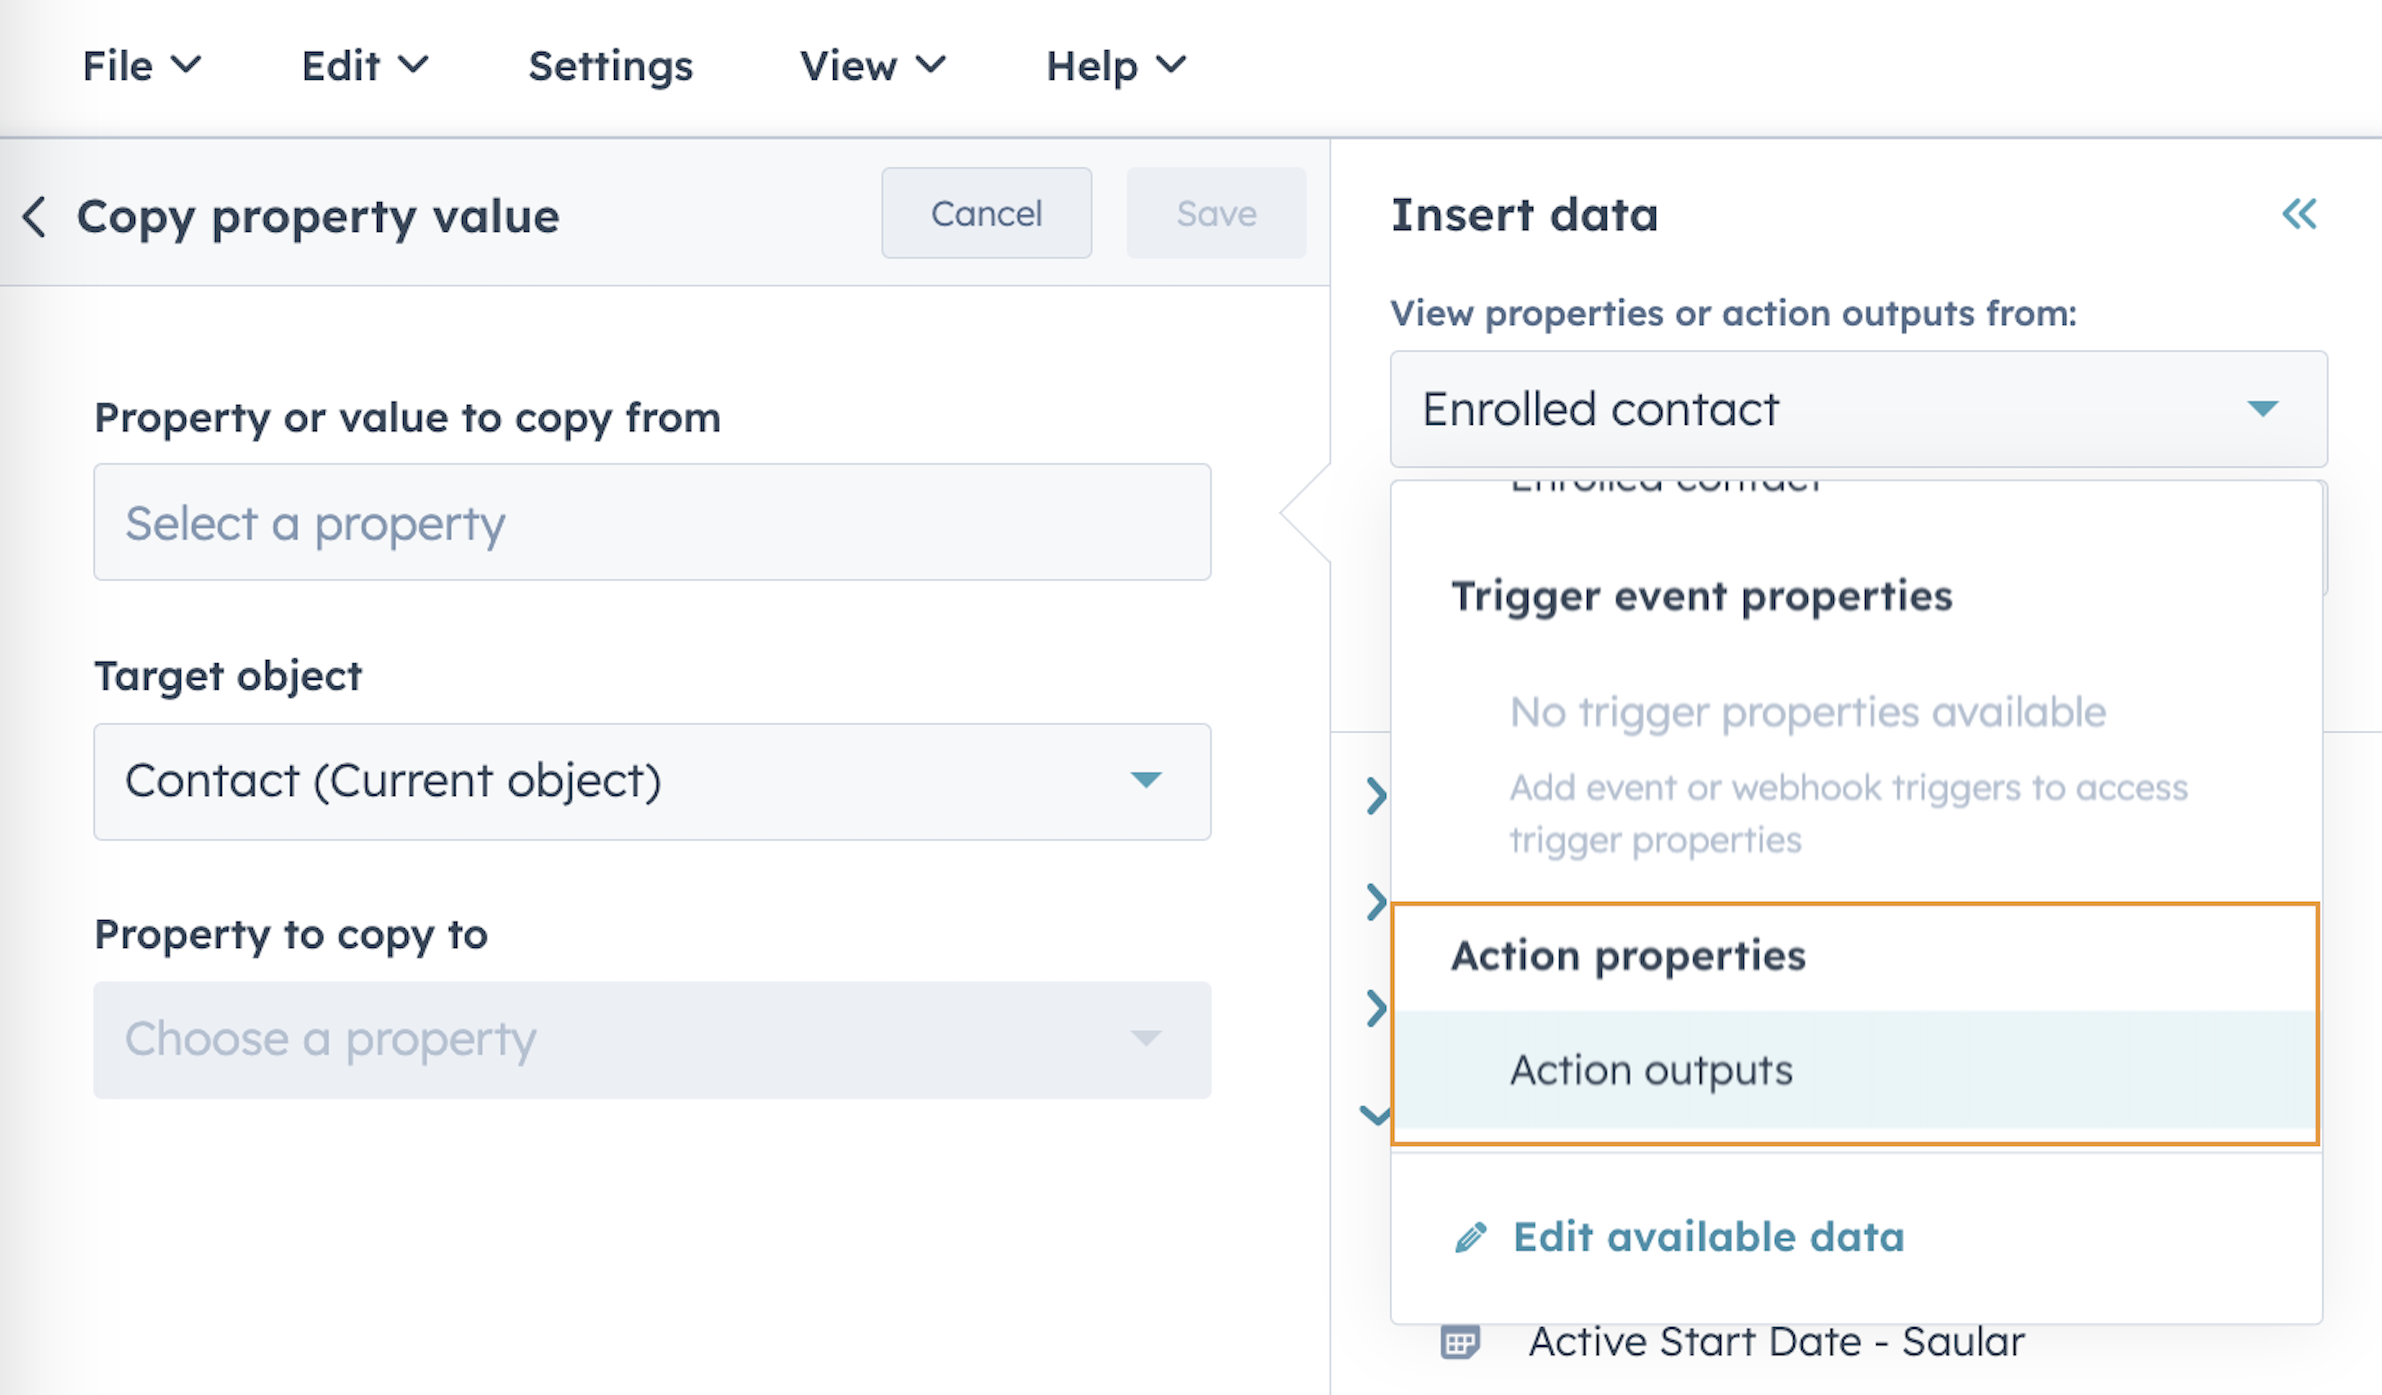
Task: Click the back arrow beside Copy property value
Action: click(35, 216)
